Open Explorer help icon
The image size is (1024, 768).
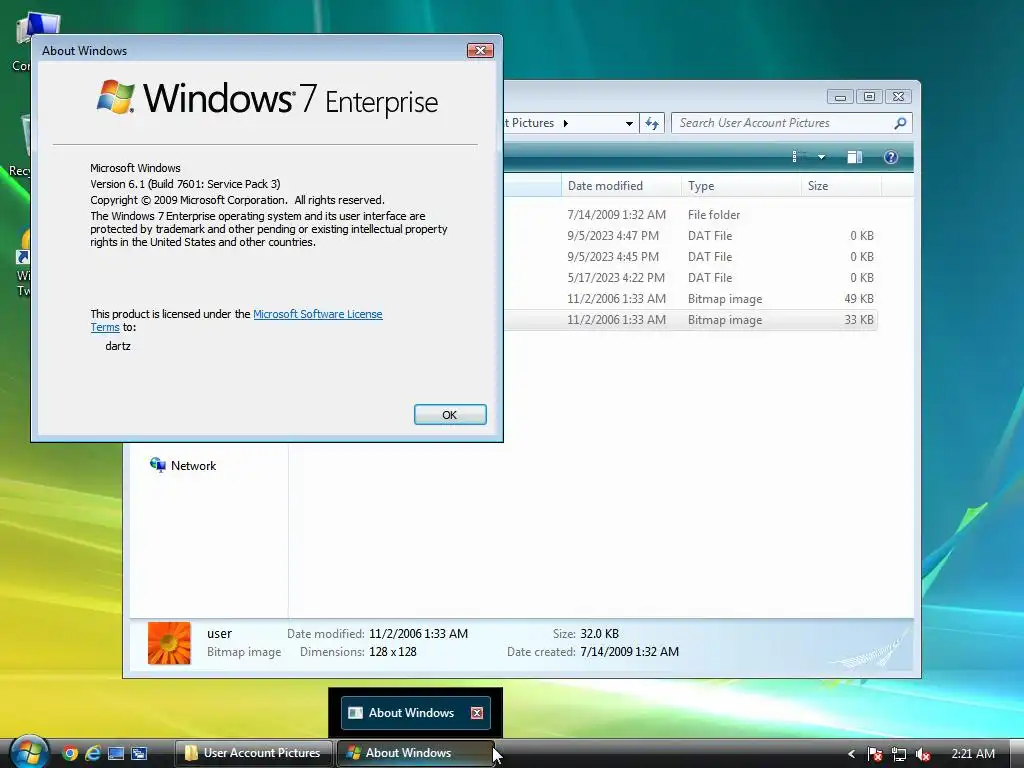pyautogui.click(x=891, y=157)
